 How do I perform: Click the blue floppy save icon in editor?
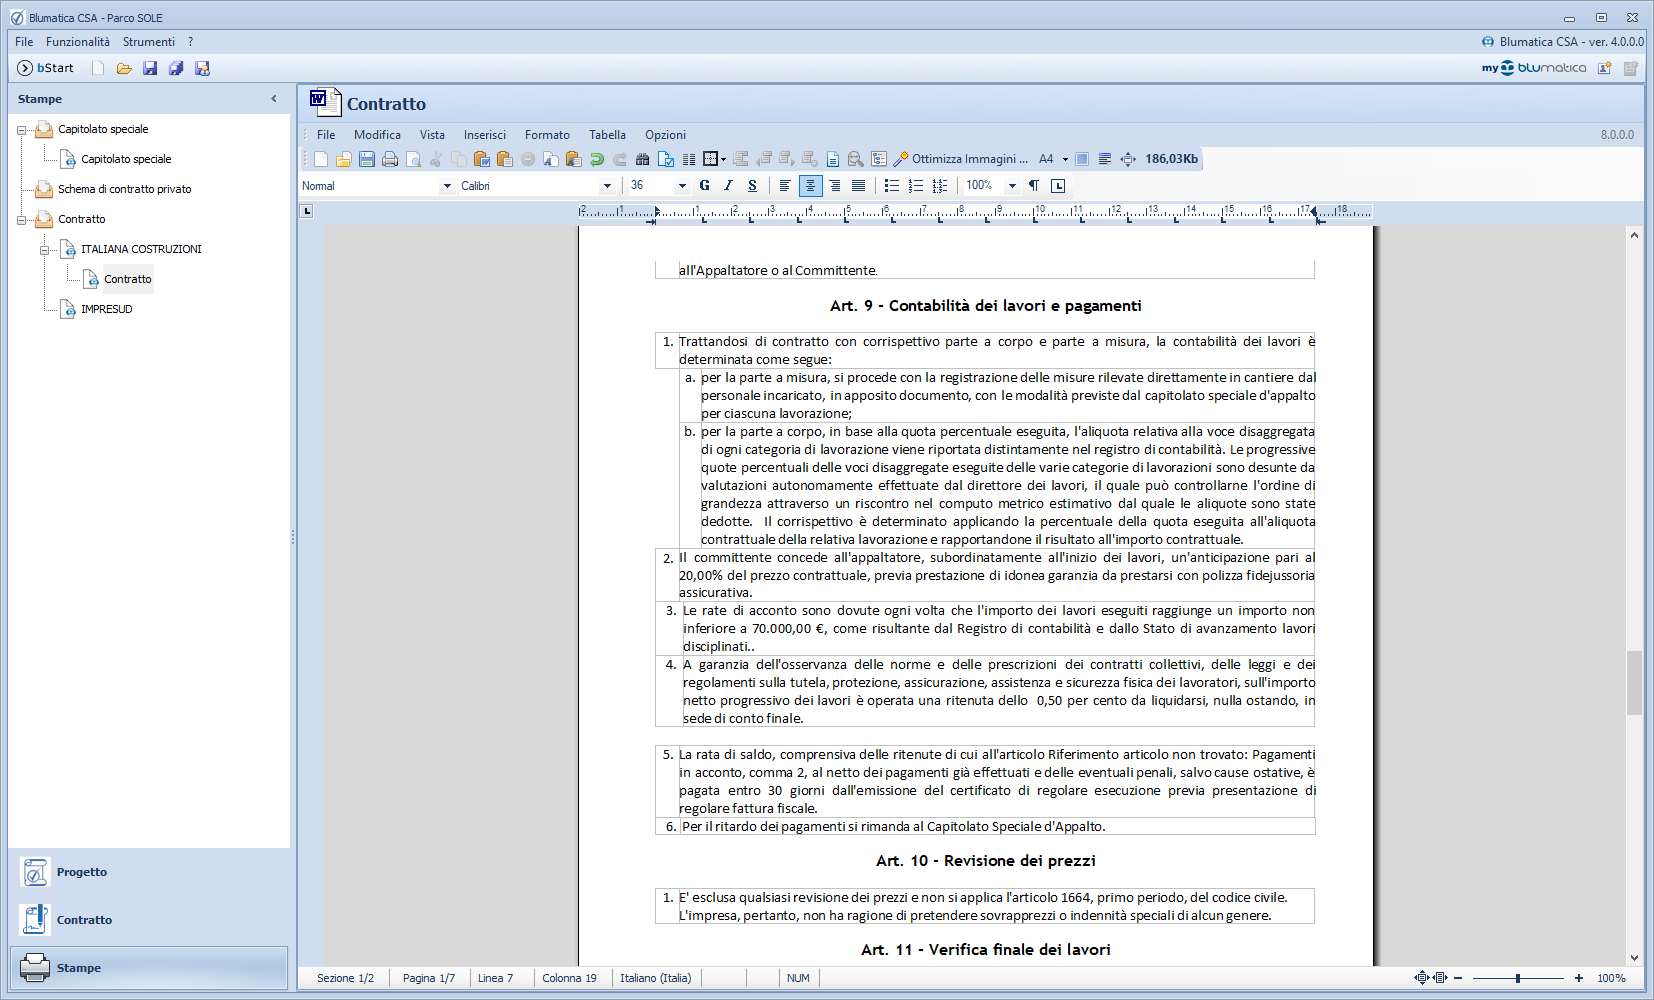[367, 159]
